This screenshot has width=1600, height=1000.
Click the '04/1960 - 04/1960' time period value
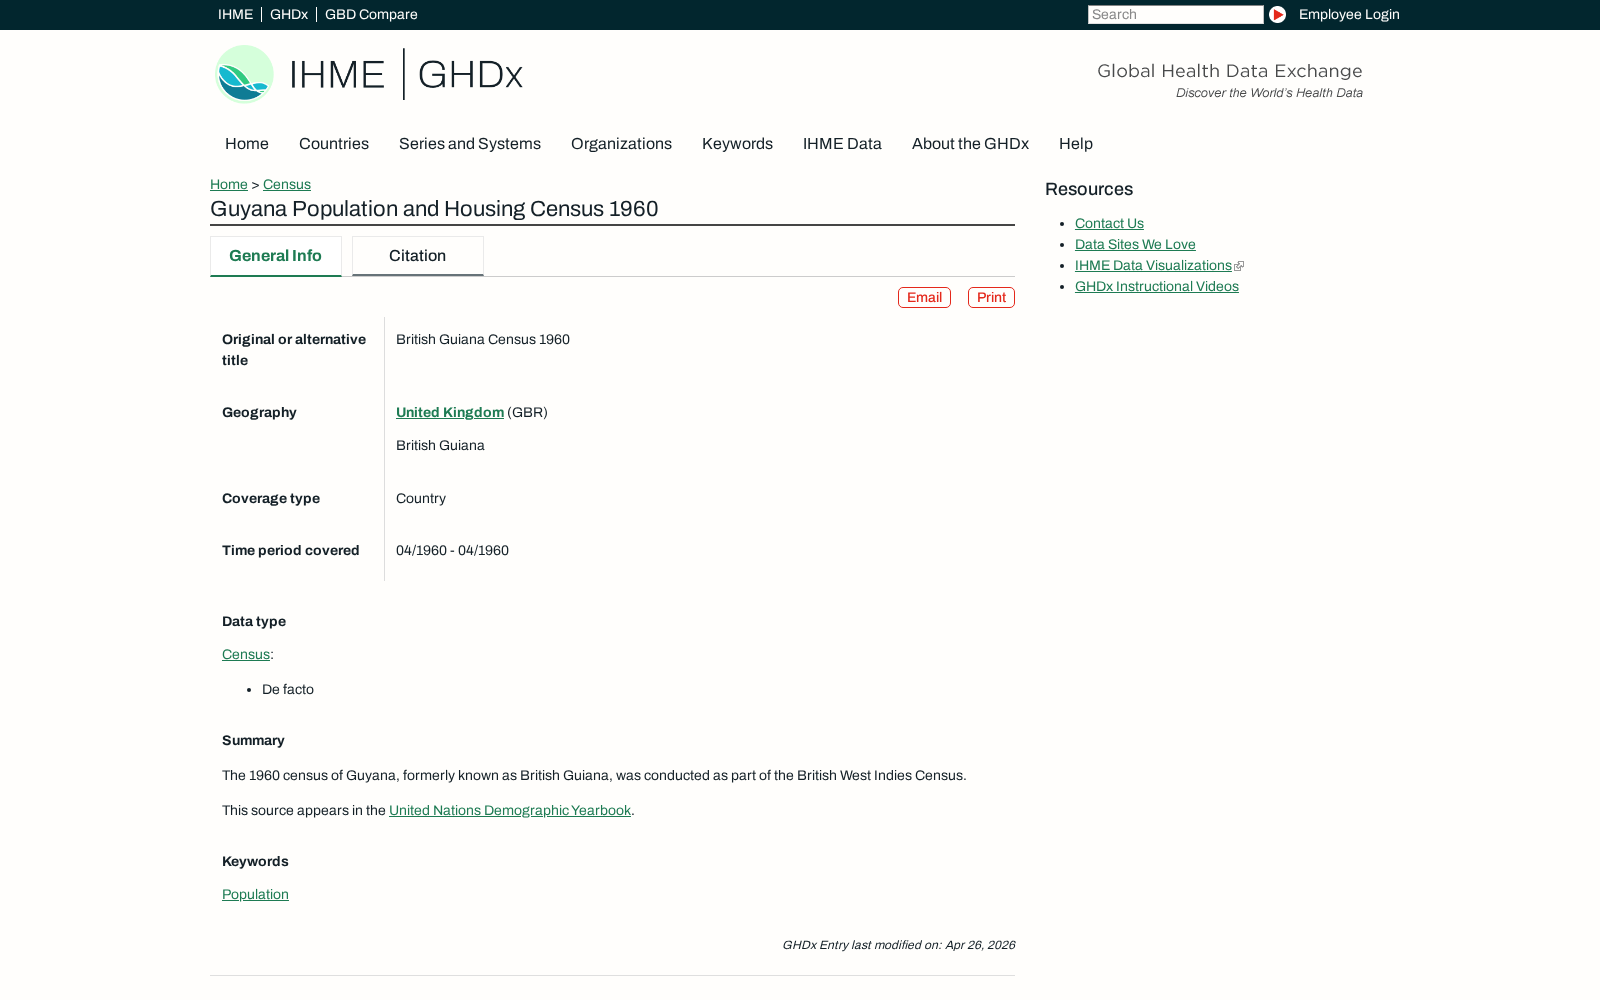(452, 550)
